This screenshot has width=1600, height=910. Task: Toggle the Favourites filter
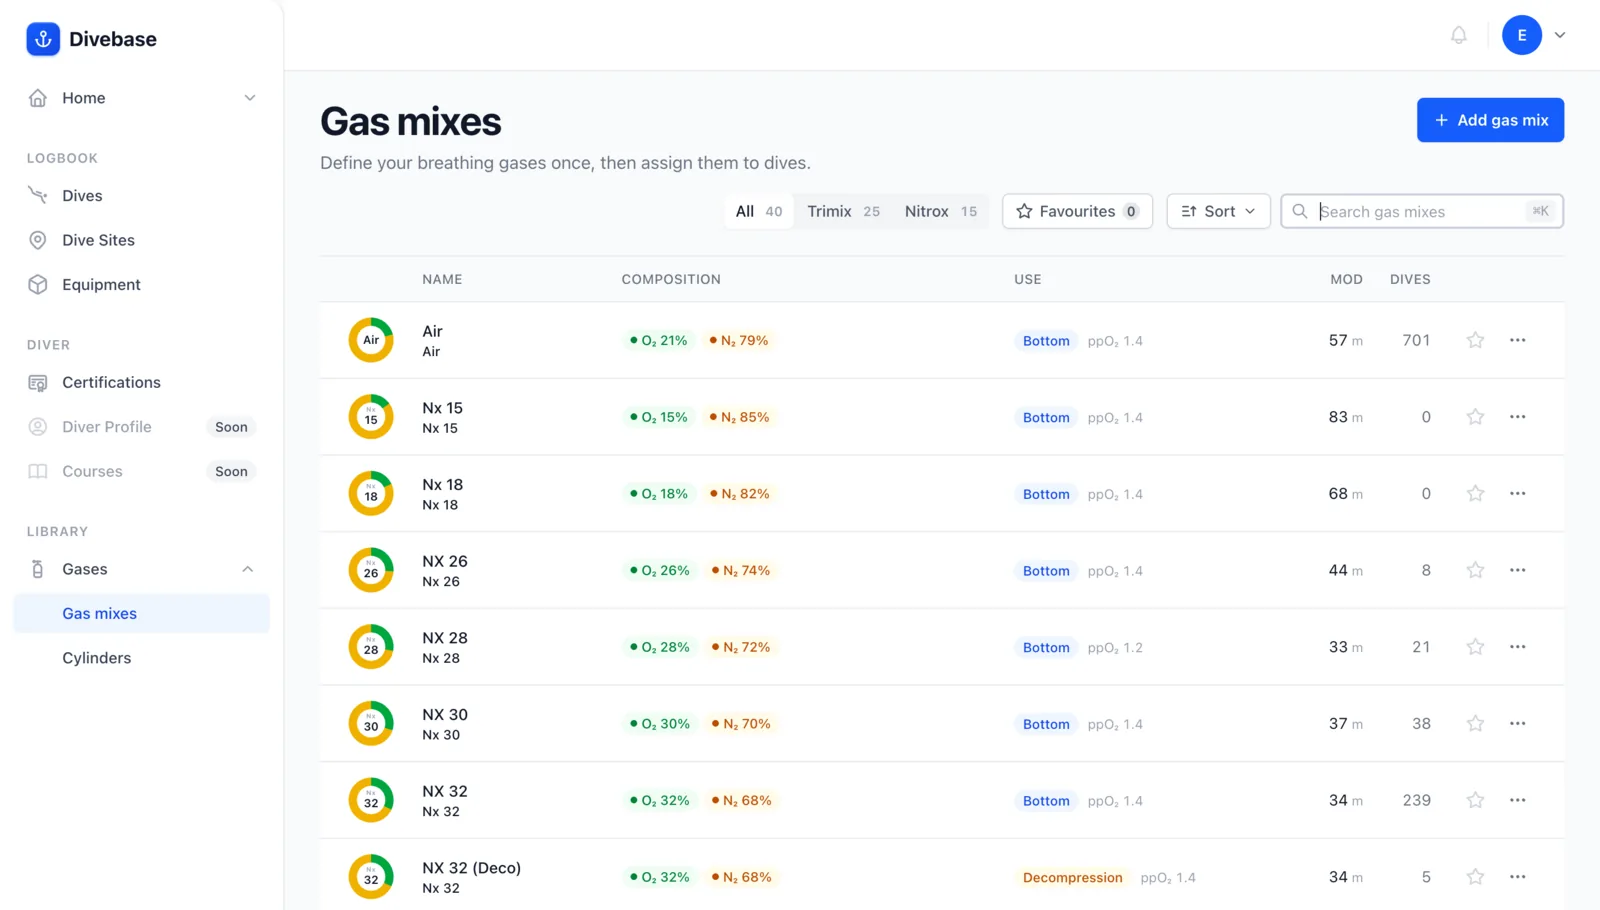[1077, 211]
